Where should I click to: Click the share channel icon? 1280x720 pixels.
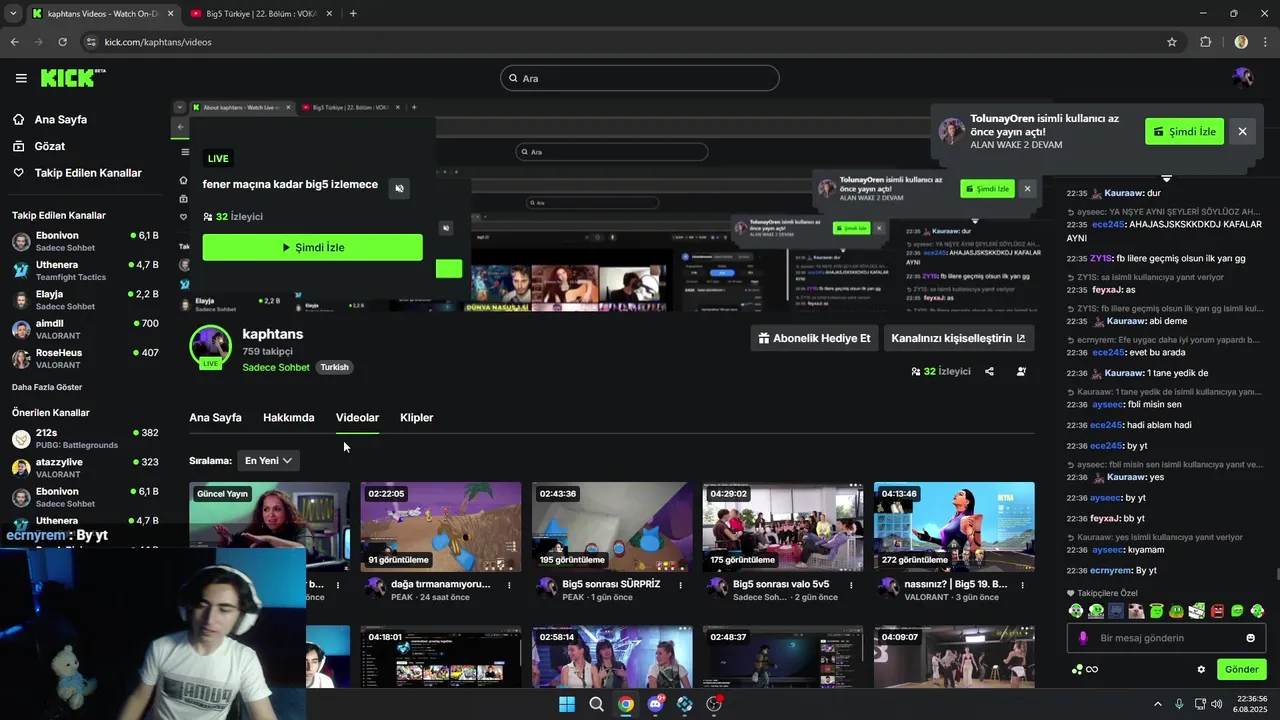pyautogui.click(x=989, y=371)
